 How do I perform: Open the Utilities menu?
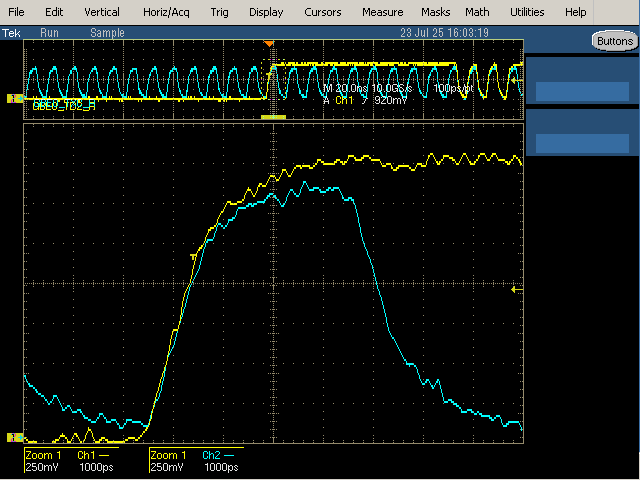[x=527, y=12]
